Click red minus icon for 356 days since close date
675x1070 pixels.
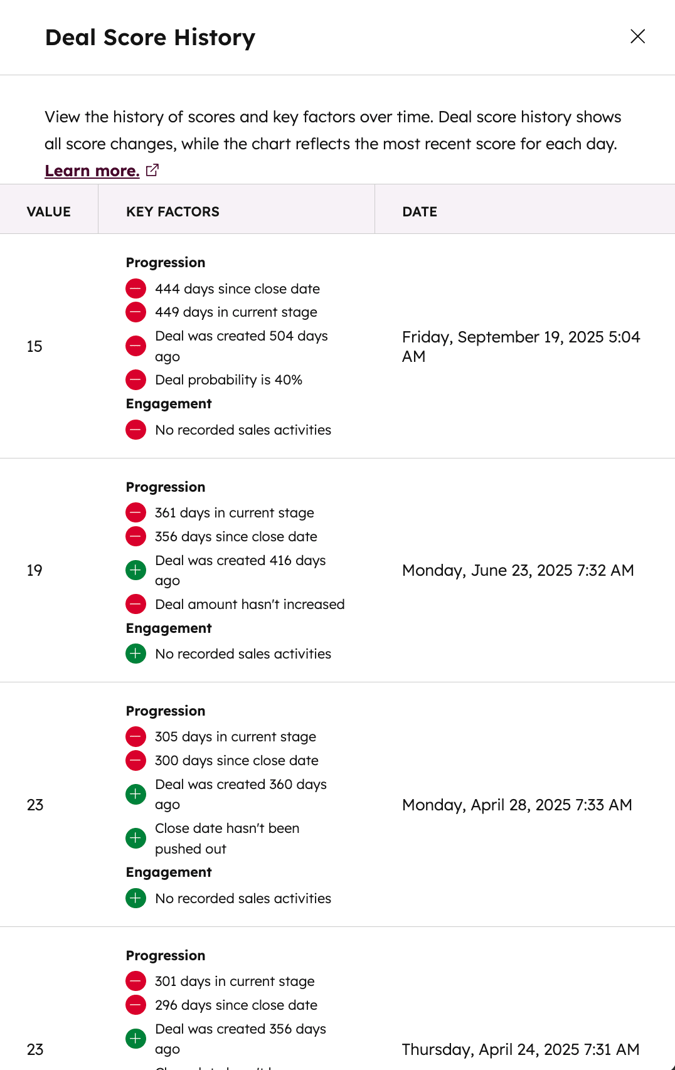(x=136, y=536)
